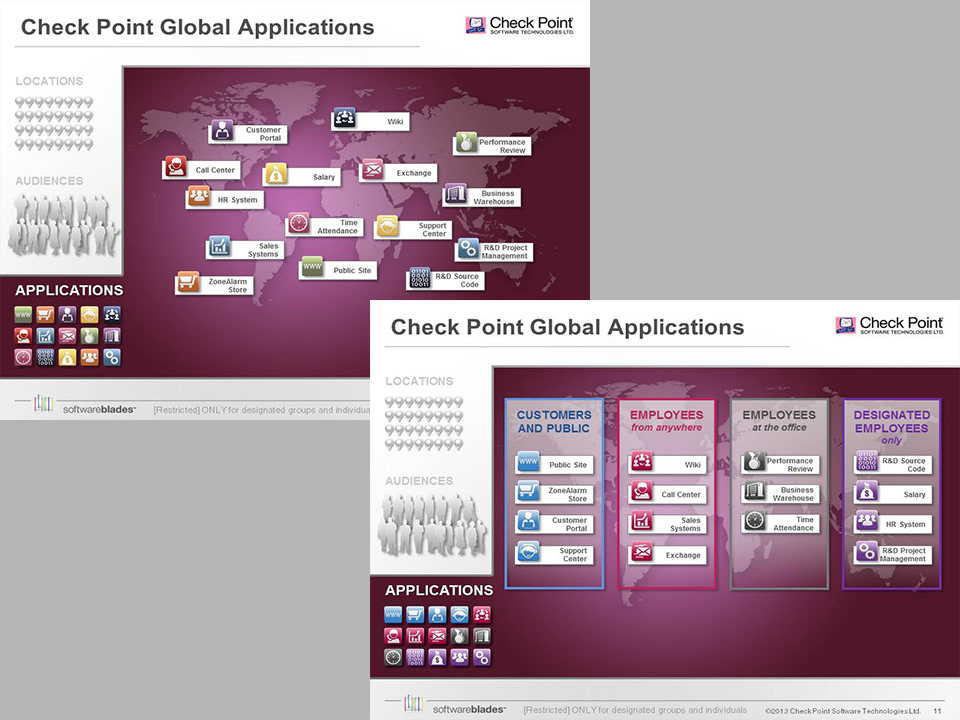Select Business Warehouse icon under Employees at the office
The height and width of the screenshot is (720, 960).
pos(754,490)
